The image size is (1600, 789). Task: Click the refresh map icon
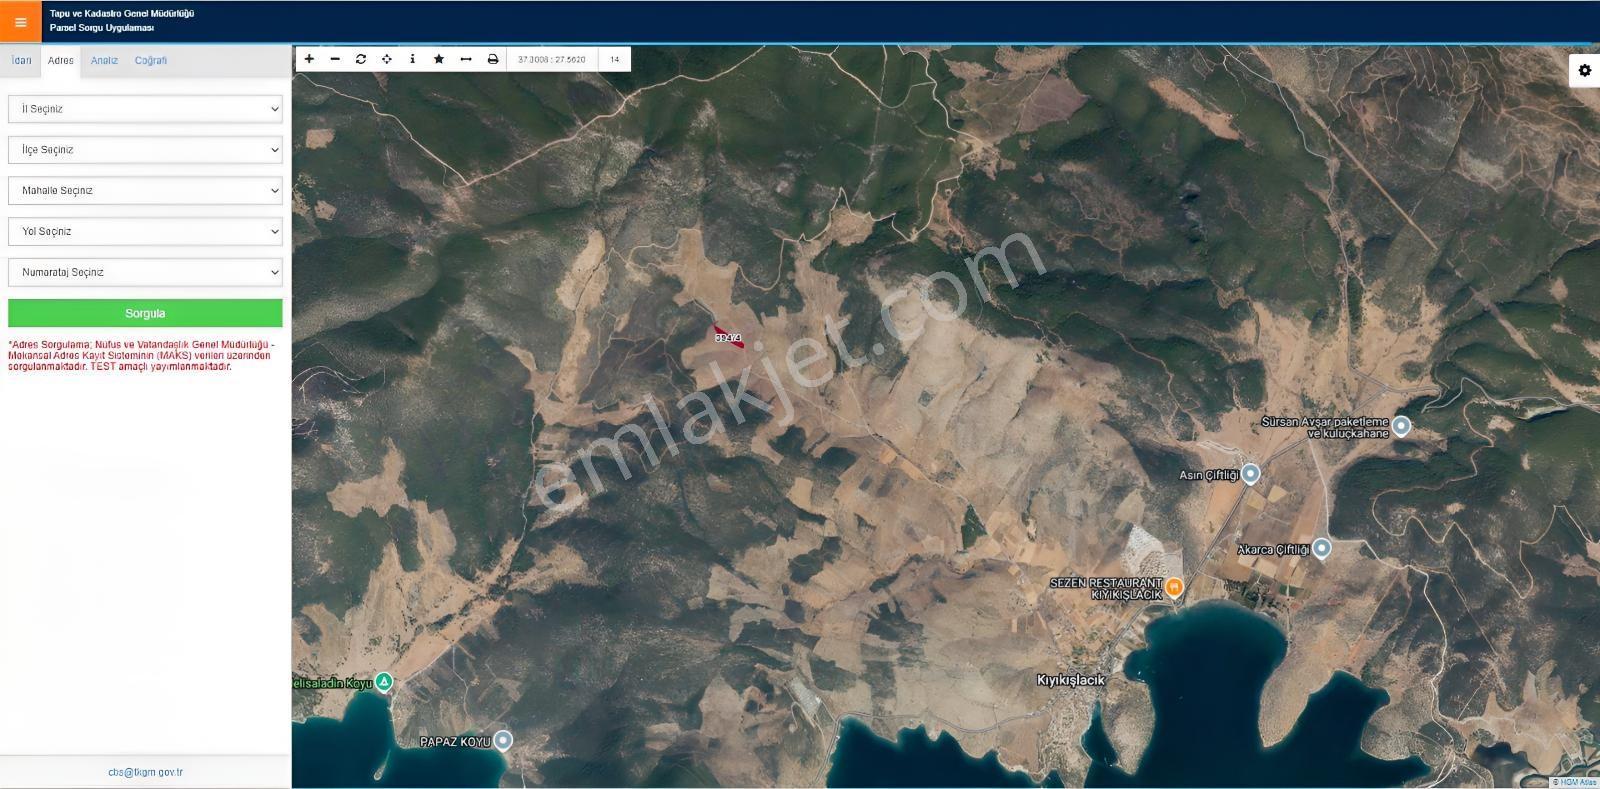361,59
